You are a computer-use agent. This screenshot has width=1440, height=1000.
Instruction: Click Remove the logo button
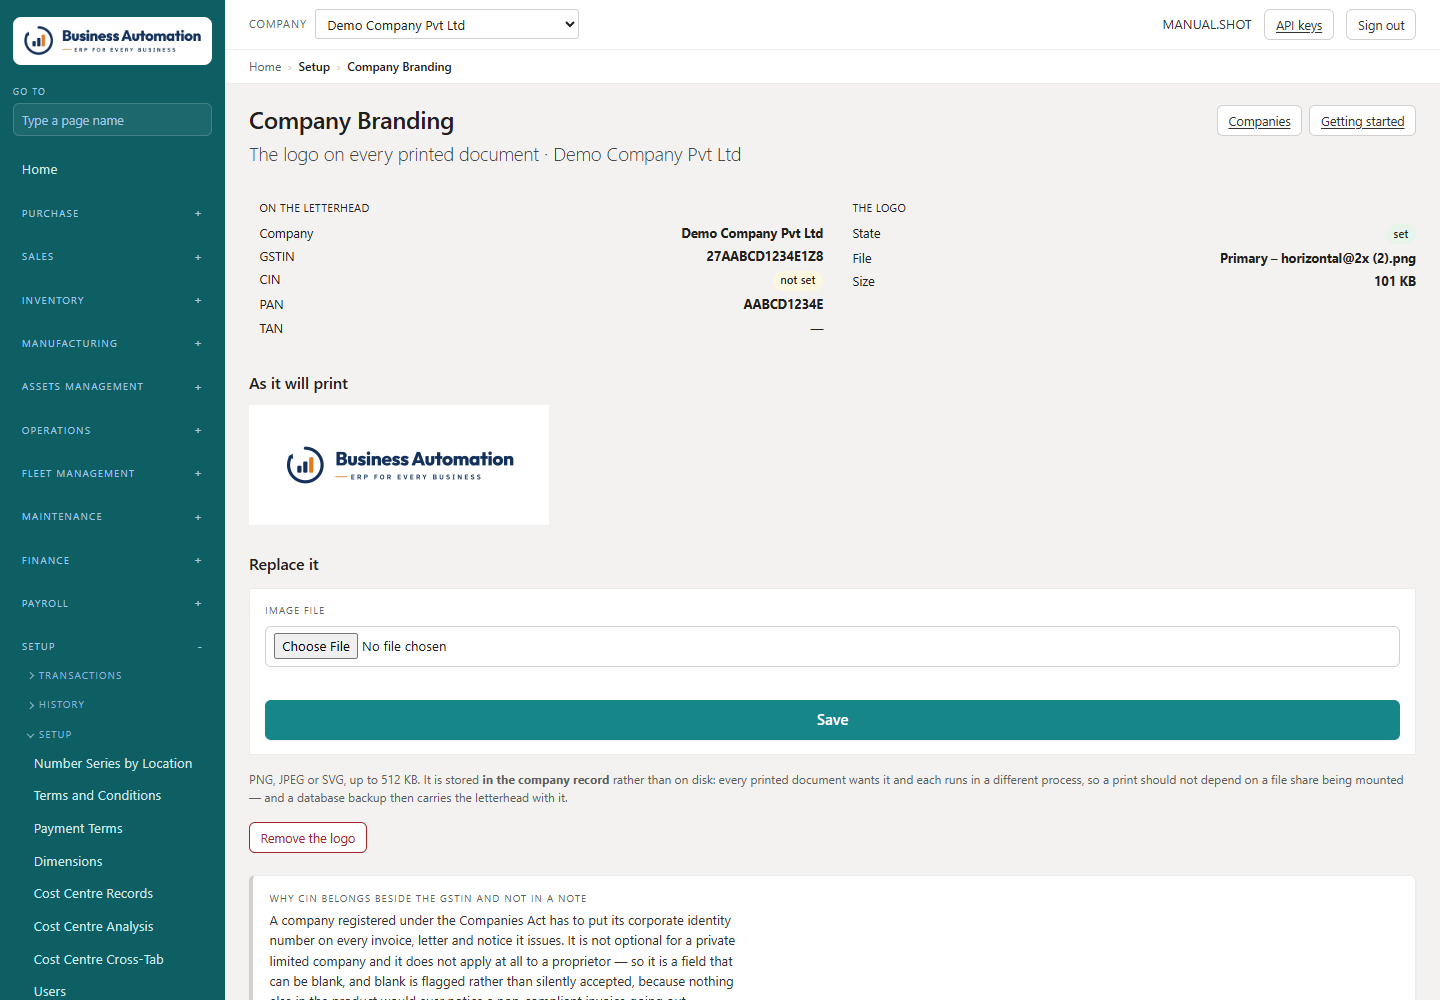pos(308,838)
